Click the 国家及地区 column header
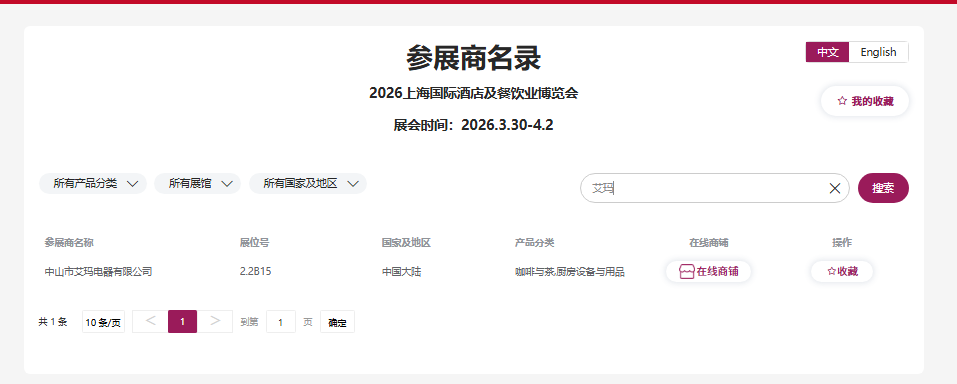The image size is (957, 384). point(406,242)
